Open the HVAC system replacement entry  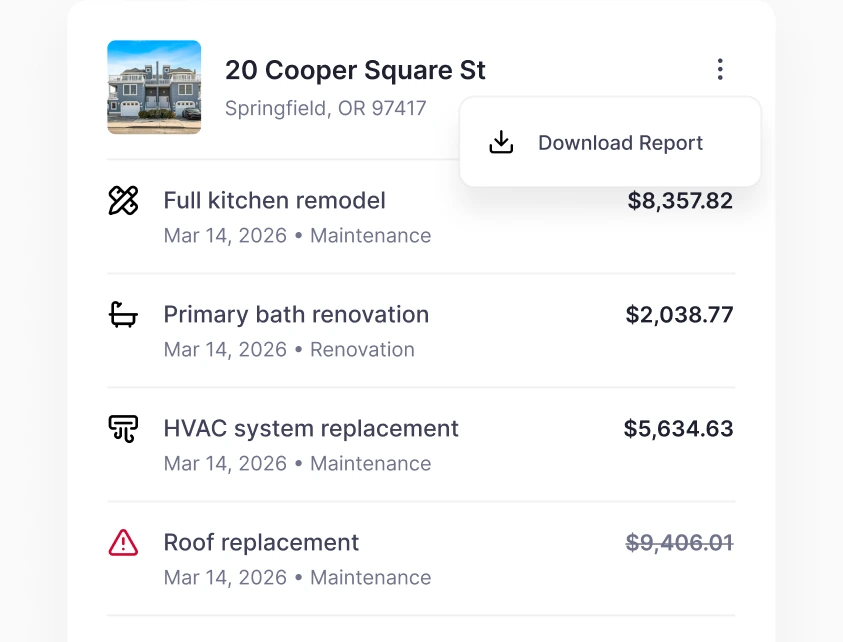[421, 445]
